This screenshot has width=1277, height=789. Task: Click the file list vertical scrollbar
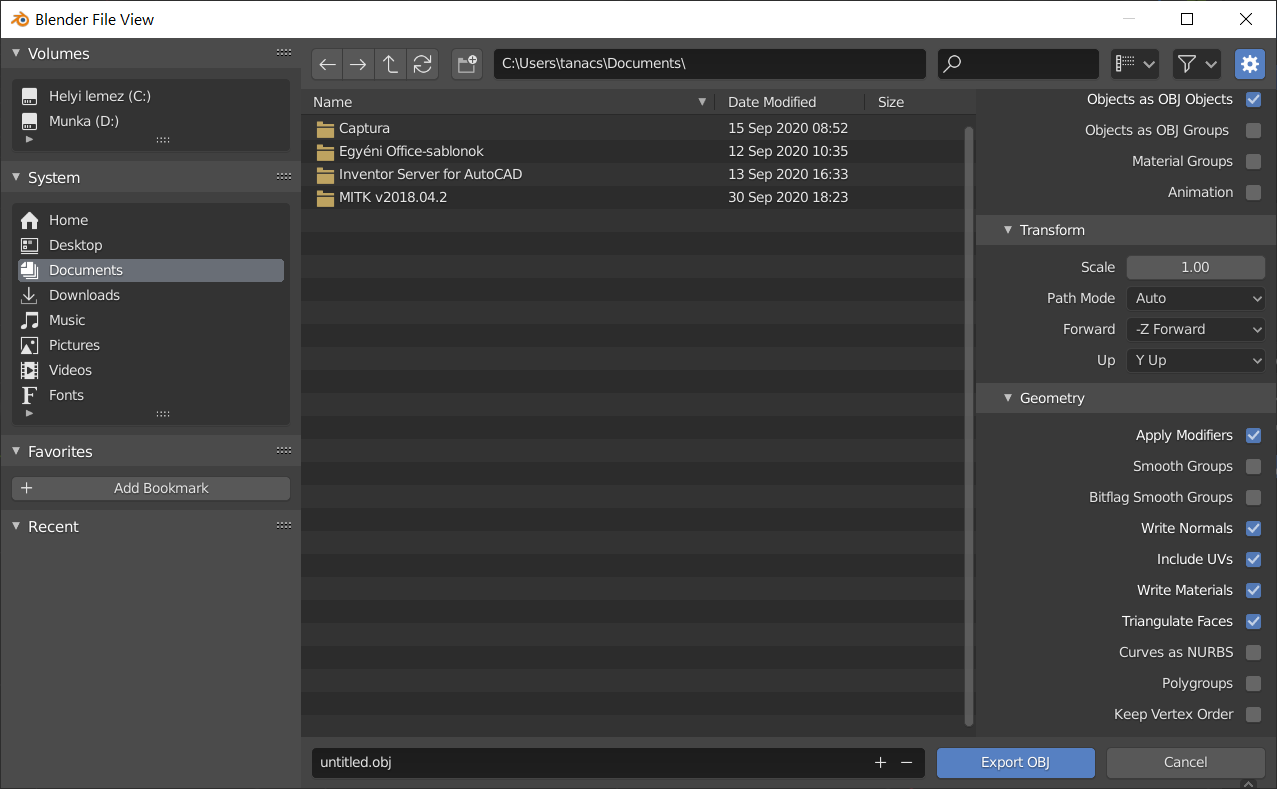point(968,425)
